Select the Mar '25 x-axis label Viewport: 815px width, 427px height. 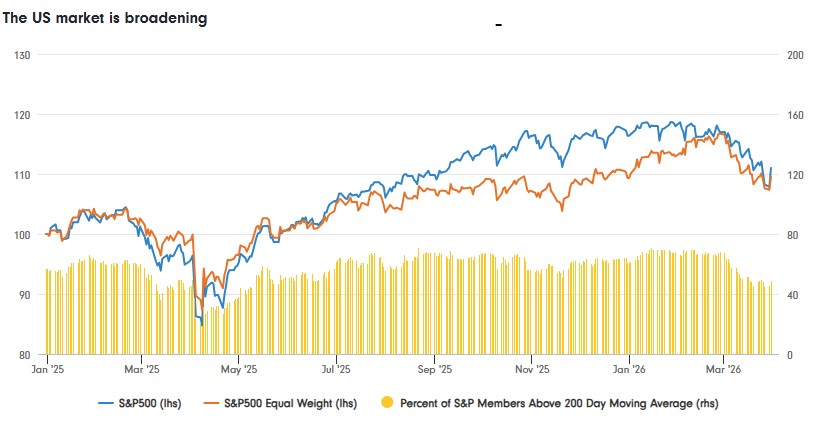click(x=145, y=369)
